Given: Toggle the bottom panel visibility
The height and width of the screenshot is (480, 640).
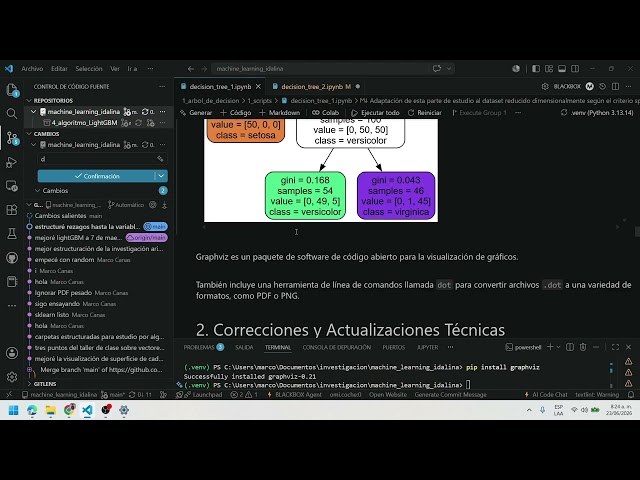Looking at the screenshot, I should tap(562, 69).
